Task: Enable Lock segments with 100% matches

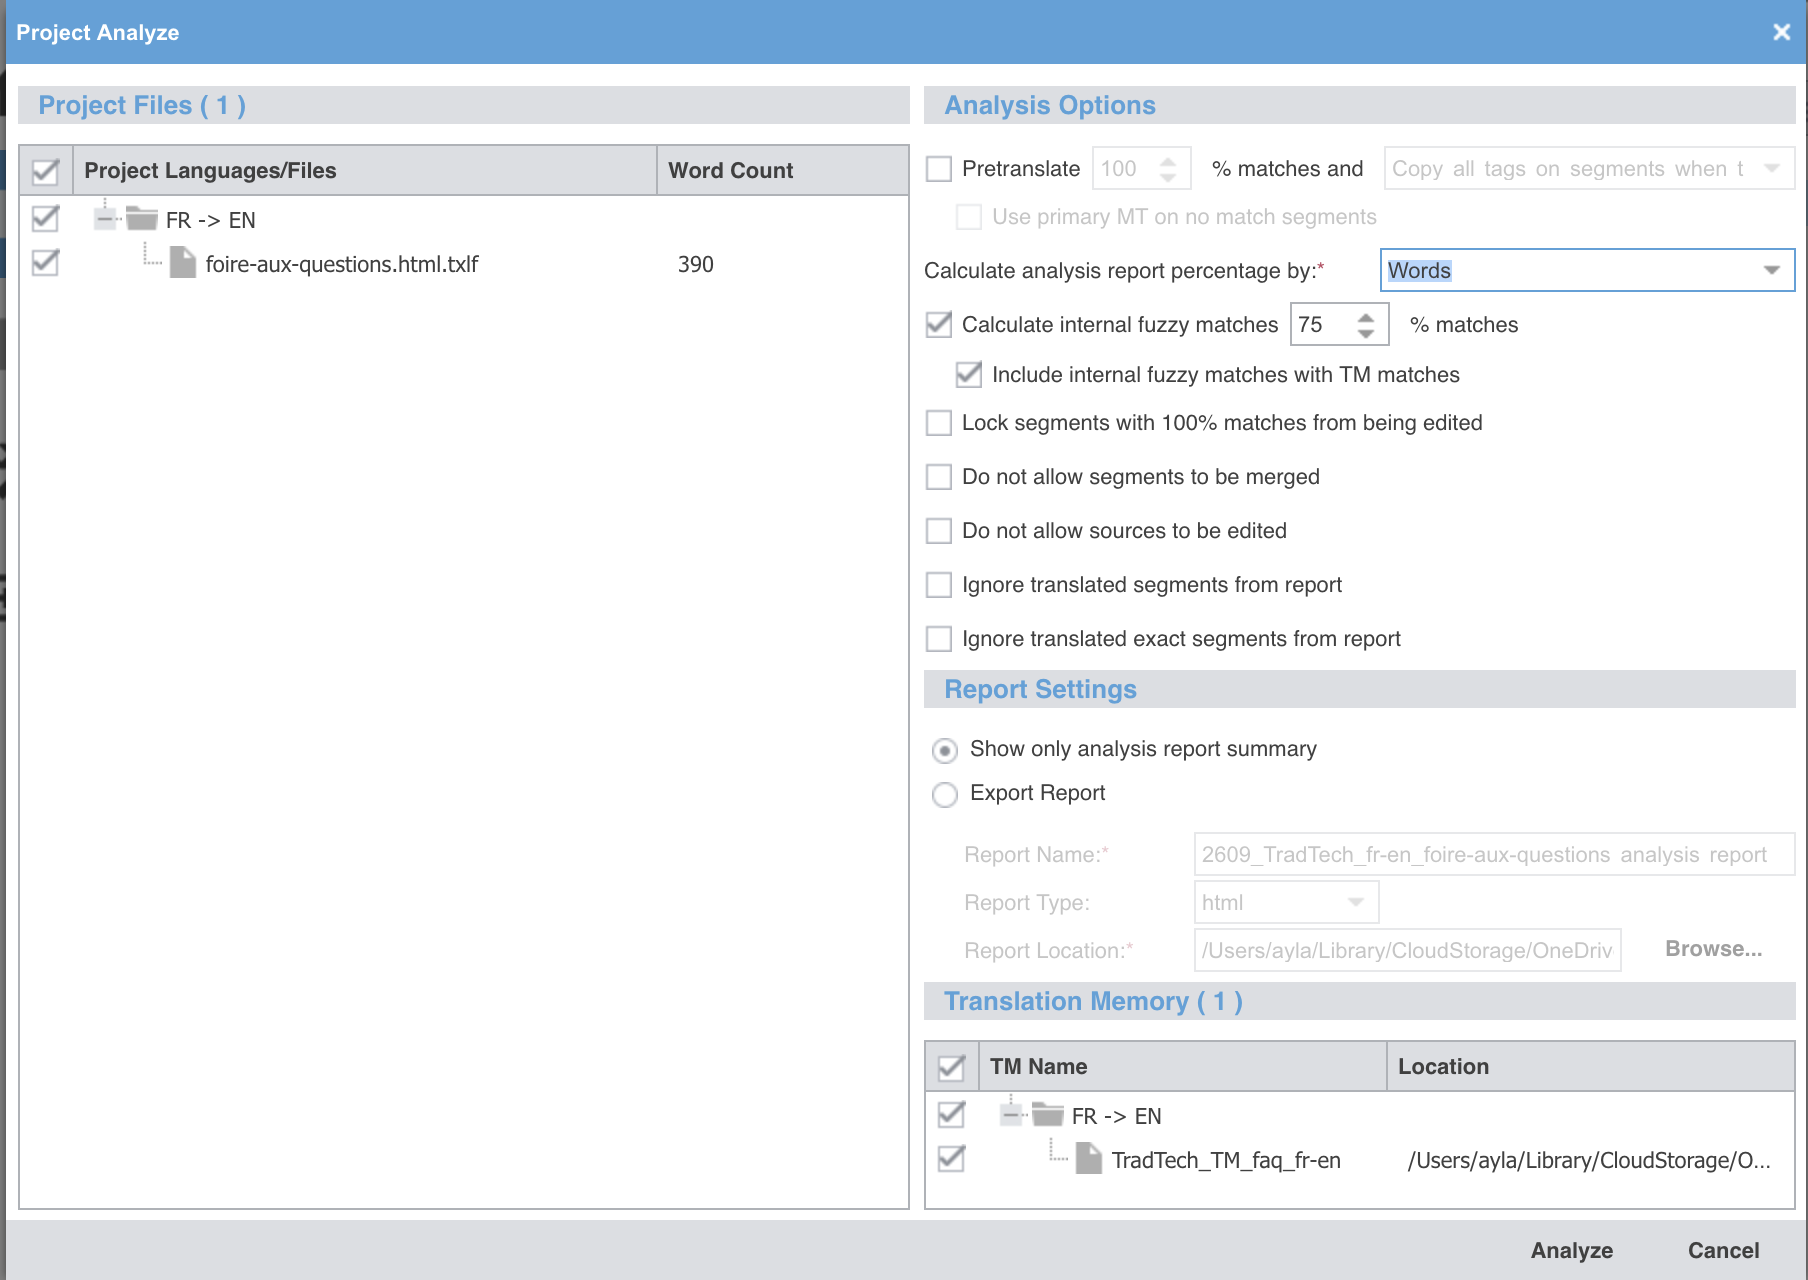Action: [939, 423]
